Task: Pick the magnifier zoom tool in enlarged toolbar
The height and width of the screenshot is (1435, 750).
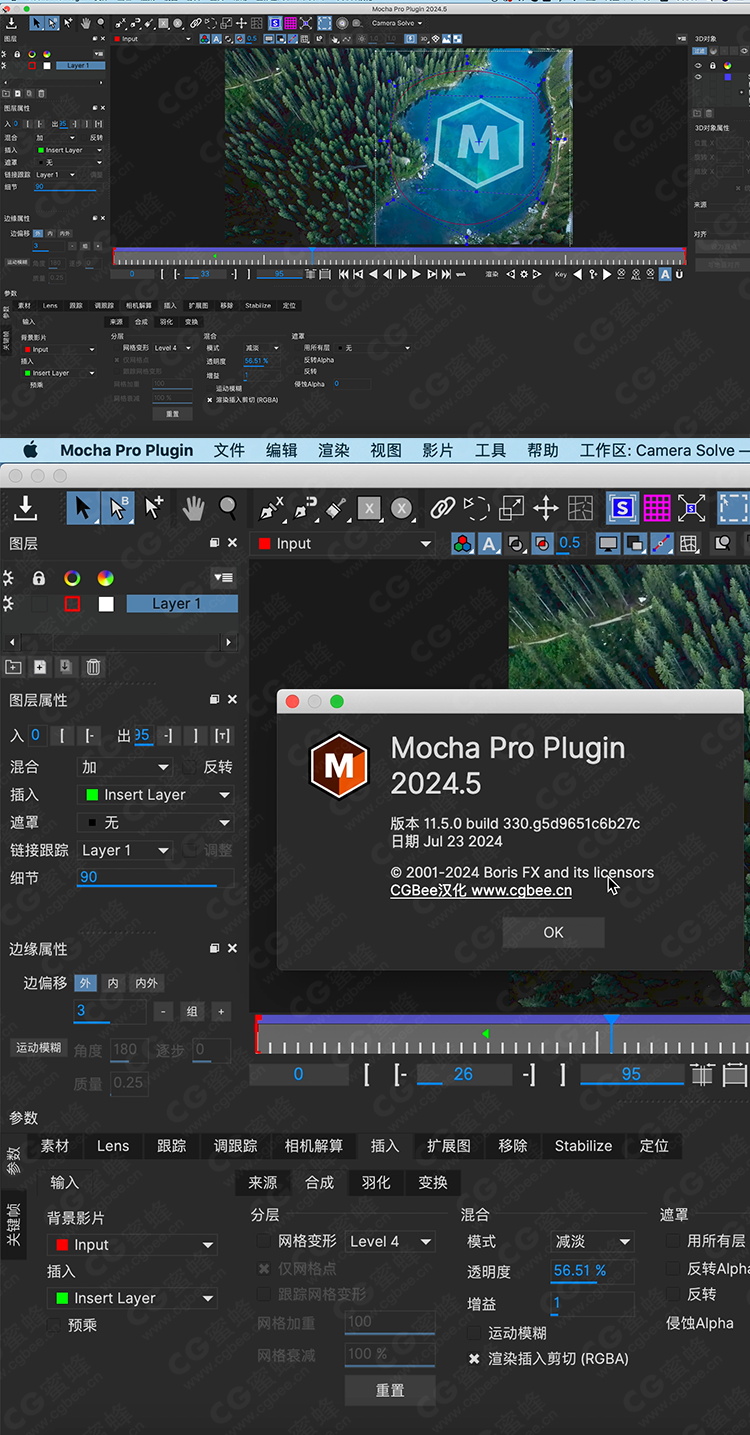Action: click(228, 508)
